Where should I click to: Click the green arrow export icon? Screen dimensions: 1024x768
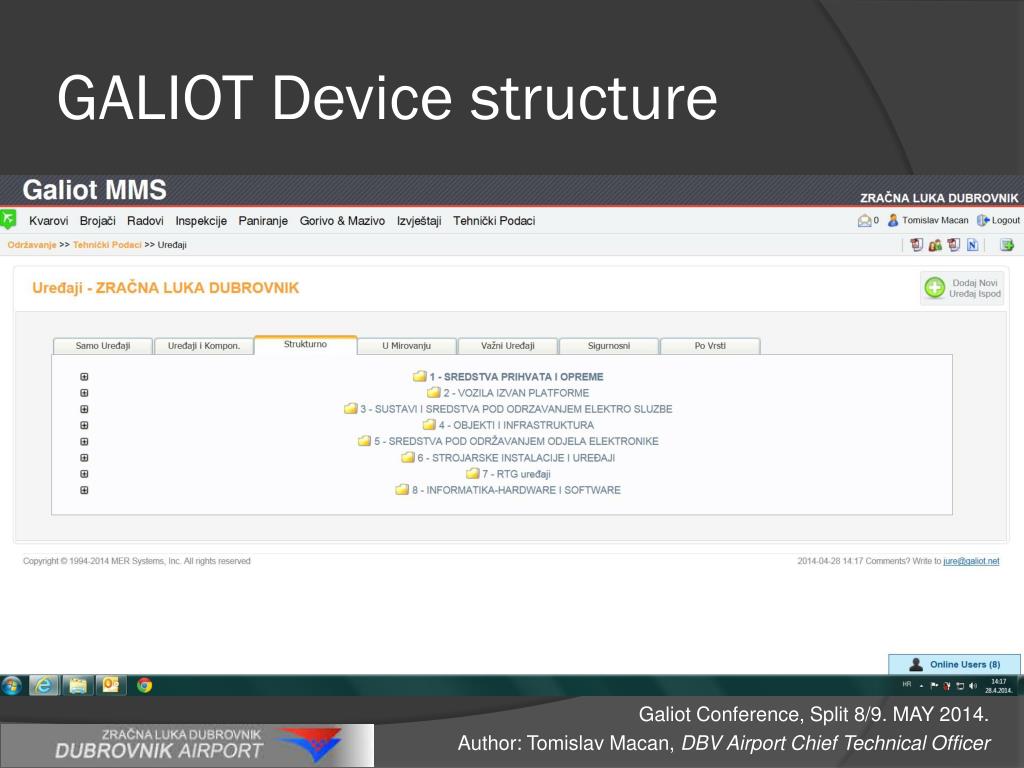[x=1007, y=245]
